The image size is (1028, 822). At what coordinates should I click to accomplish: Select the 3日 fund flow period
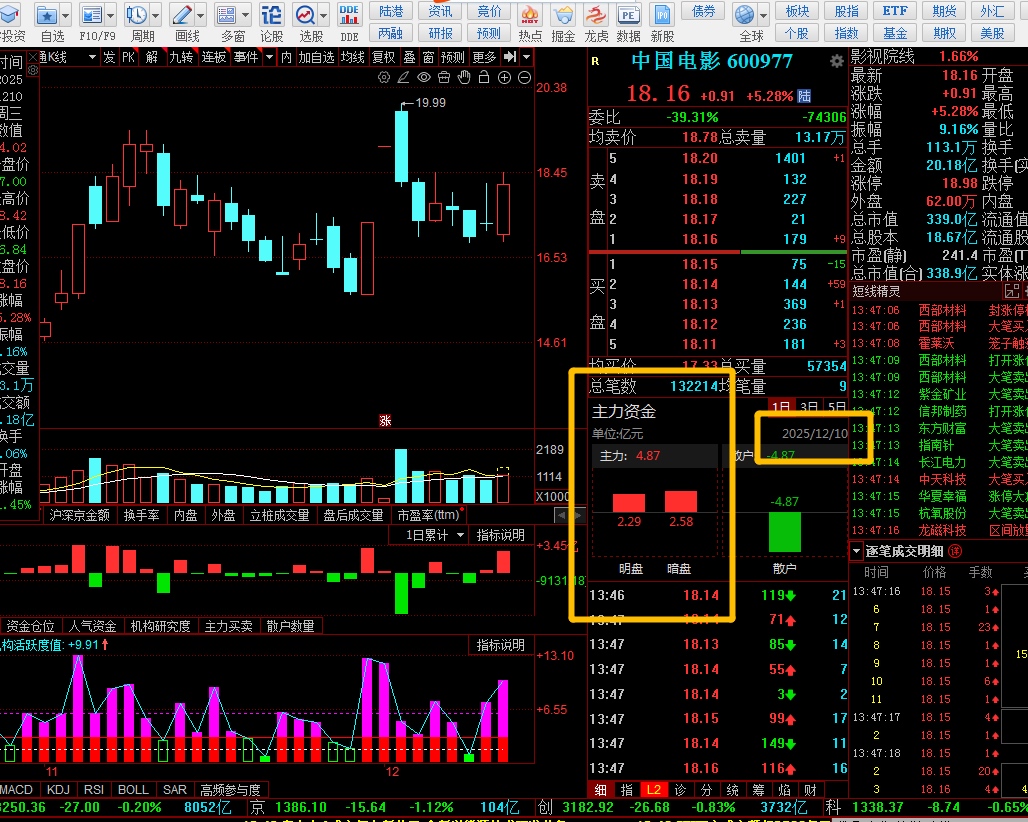pos(809,407)
